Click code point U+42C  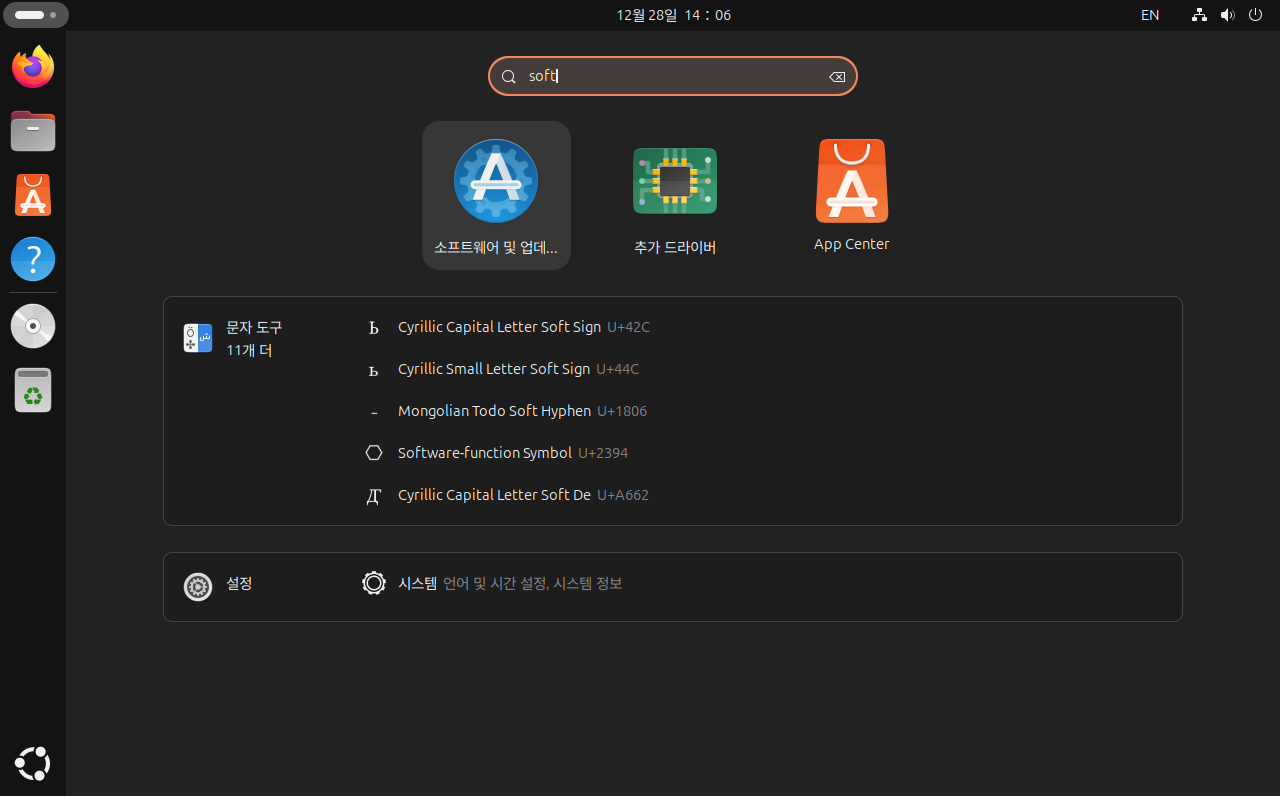pos(628,327)
